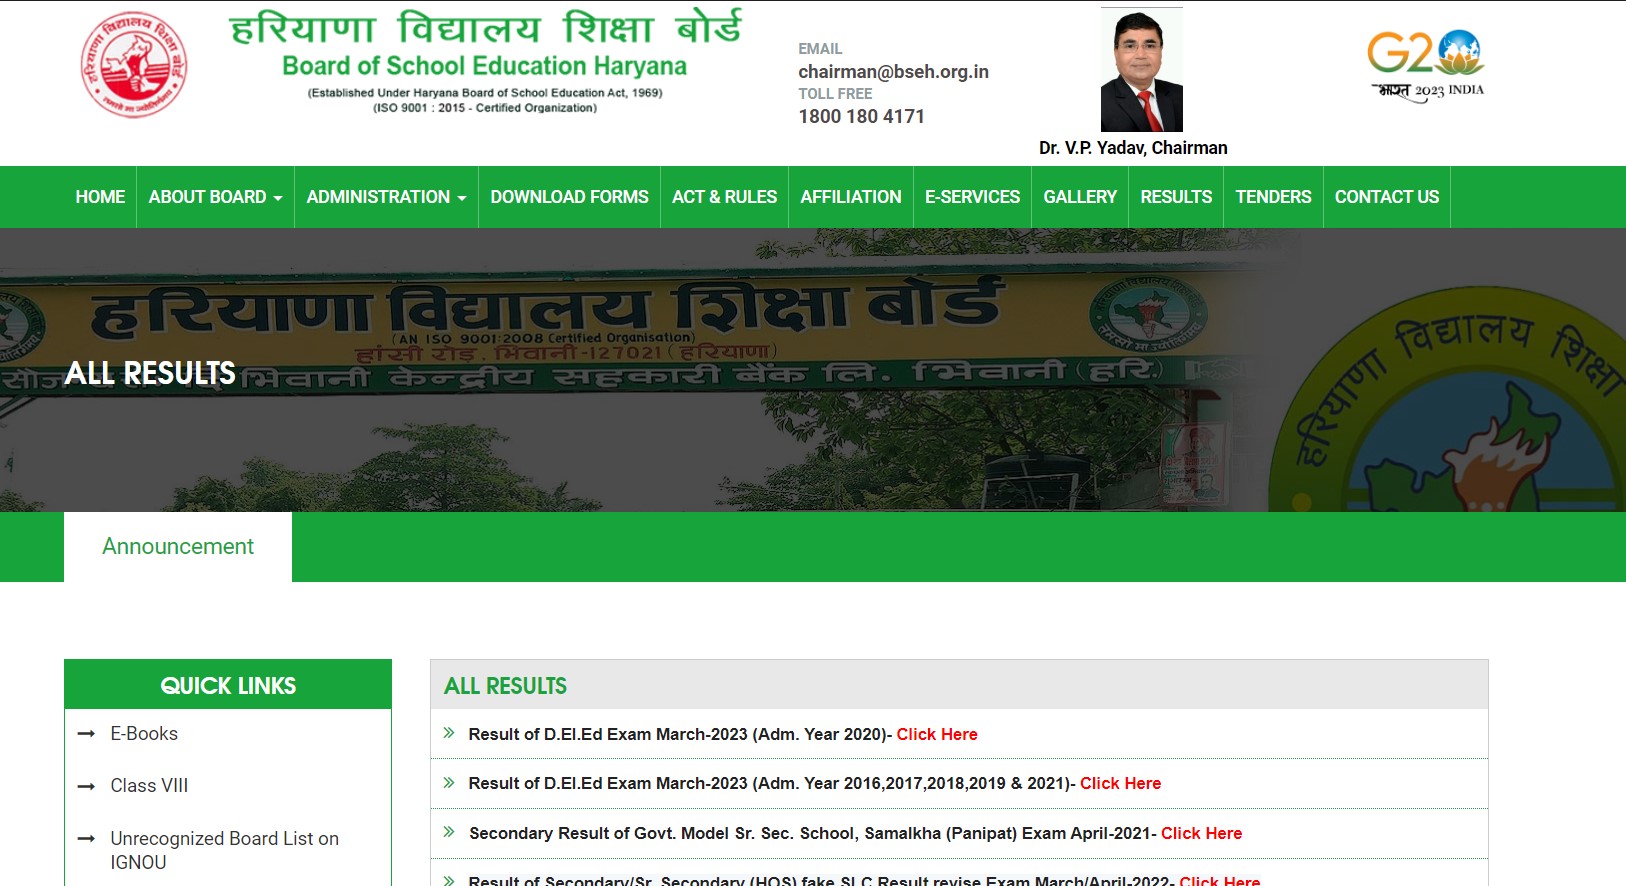Click chevron icon before Samalkha Panipat result
The image size is (1626, 886).
(x=449, y=832)
